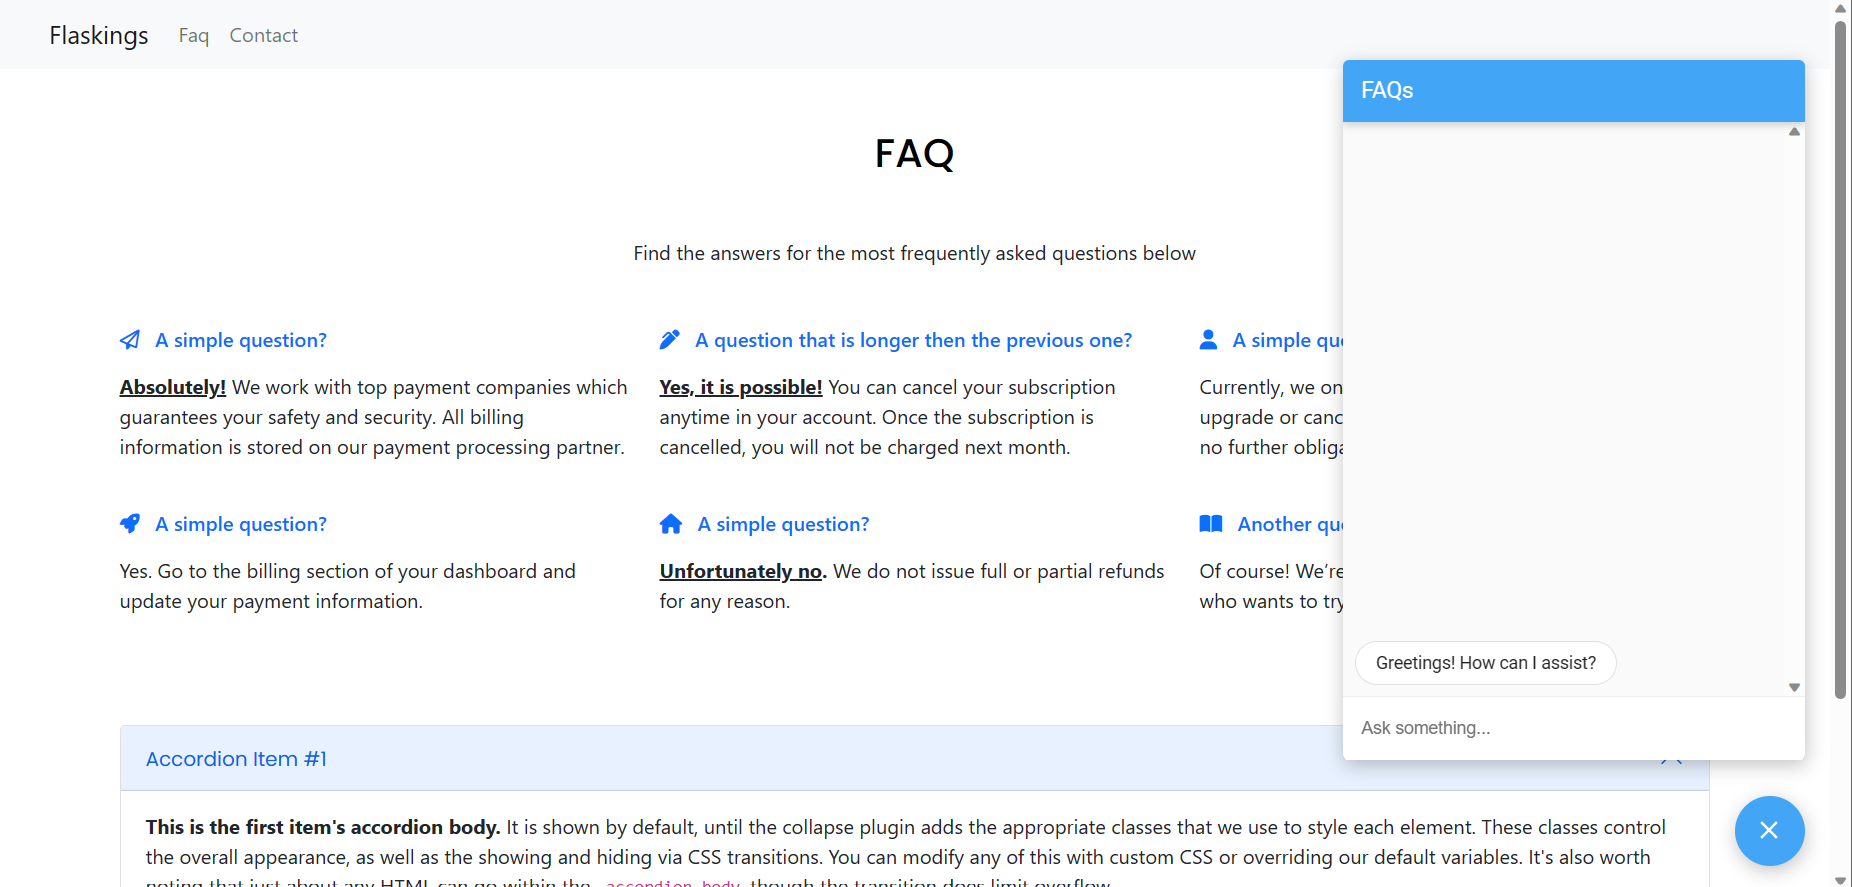The width and height of the screenshot is (1852, 887).
Task: Click the FAQs chat panel header
Action: (1573, 91)
